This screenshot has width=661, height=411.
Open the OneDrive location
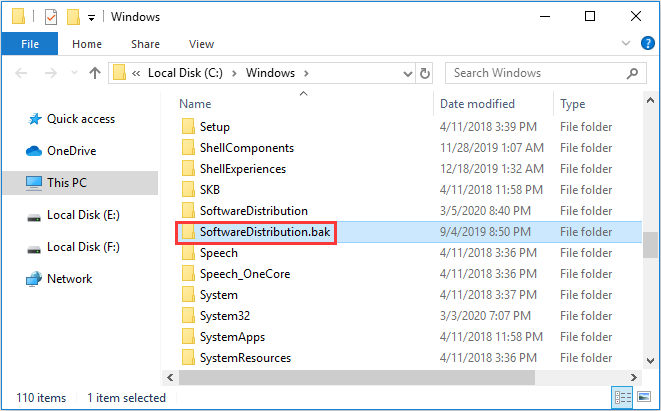click(x=70, y=150)
